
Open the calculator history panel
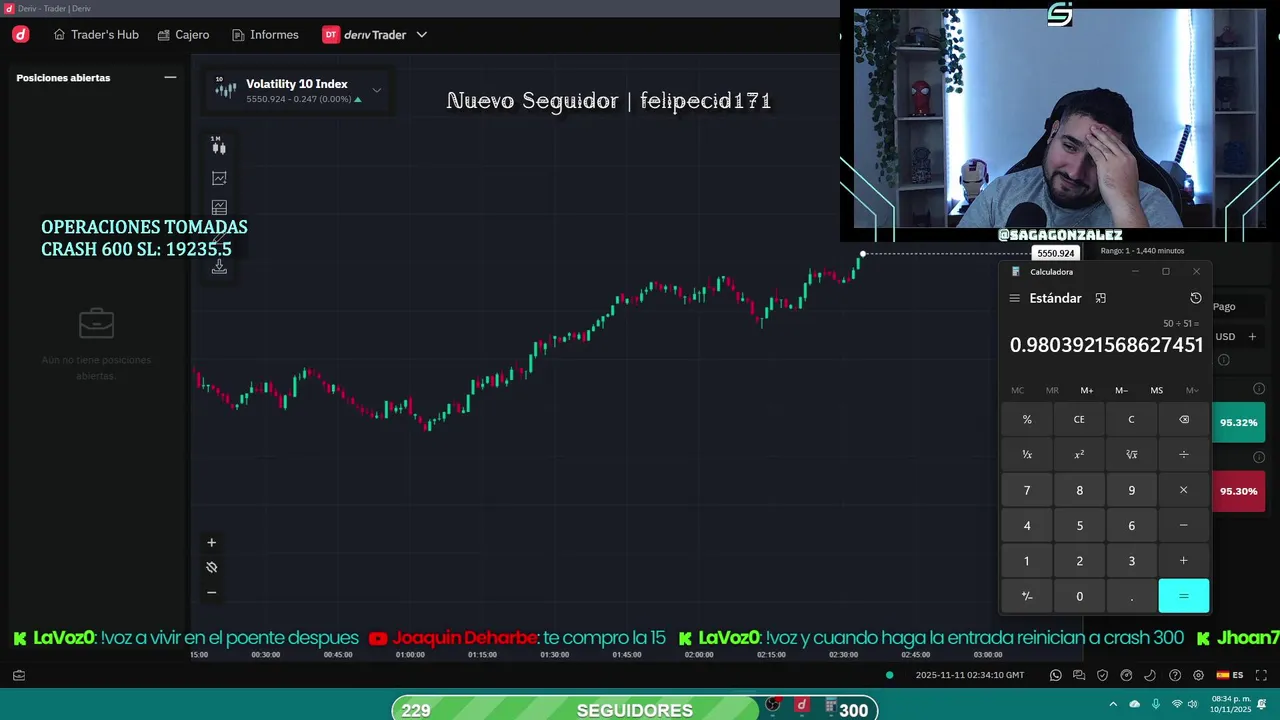(1195, 298)
